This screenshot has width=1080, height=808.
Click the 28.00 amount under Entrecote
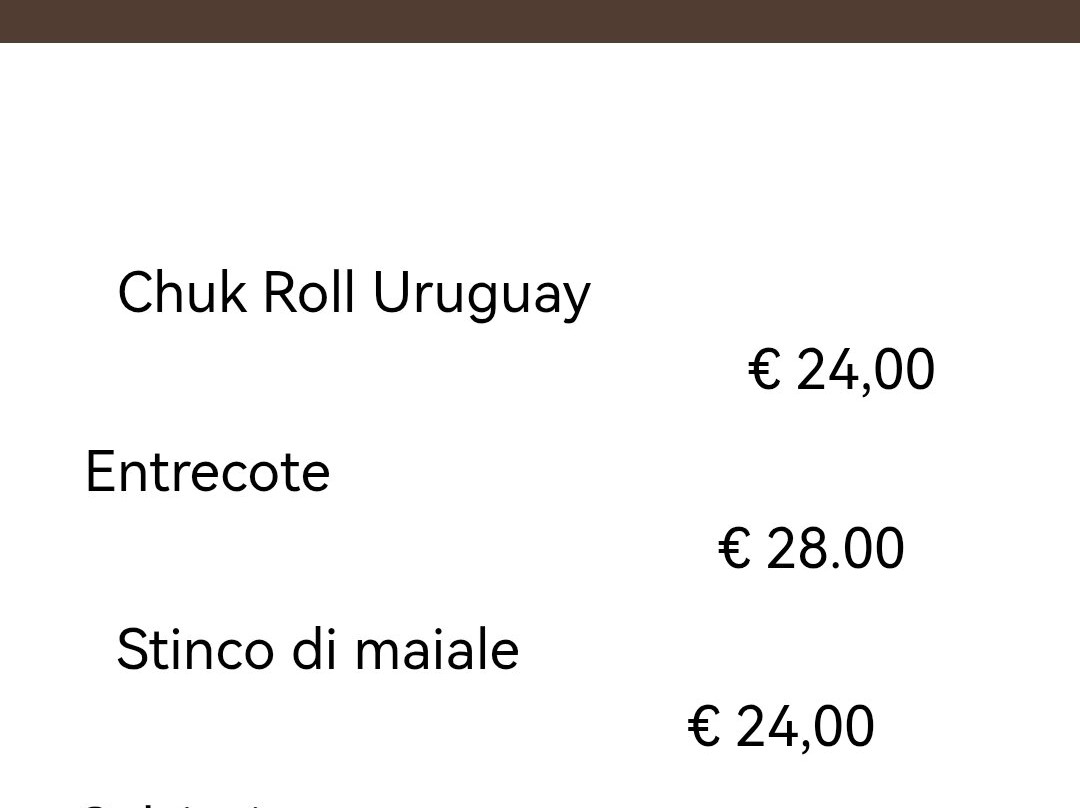[836, 549]
